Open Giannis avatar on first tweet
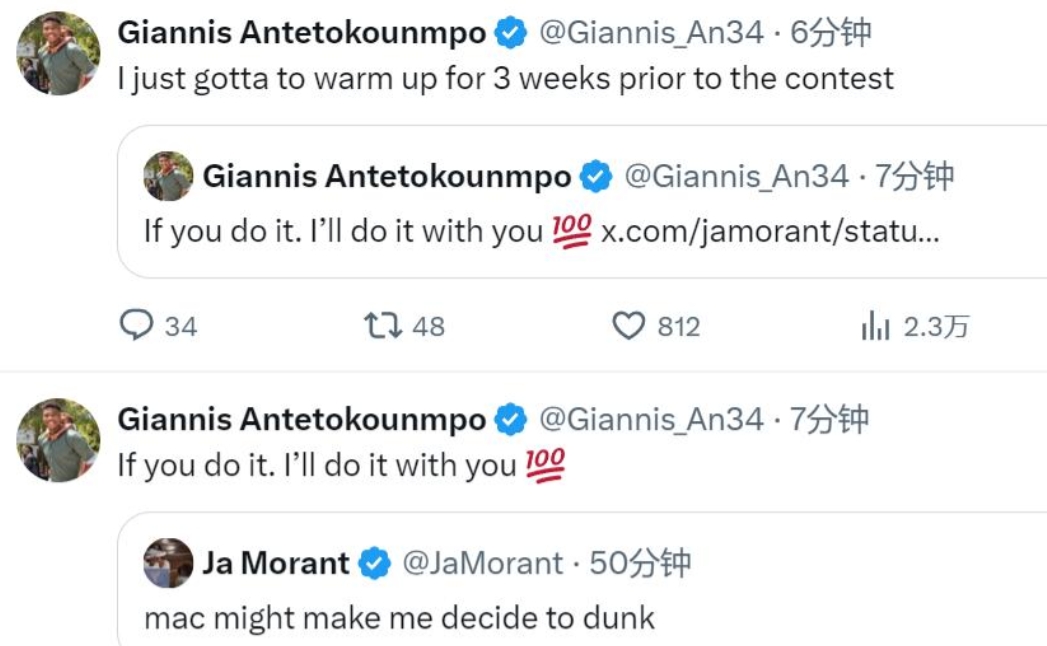1047x646 pixels. (58, 54)
